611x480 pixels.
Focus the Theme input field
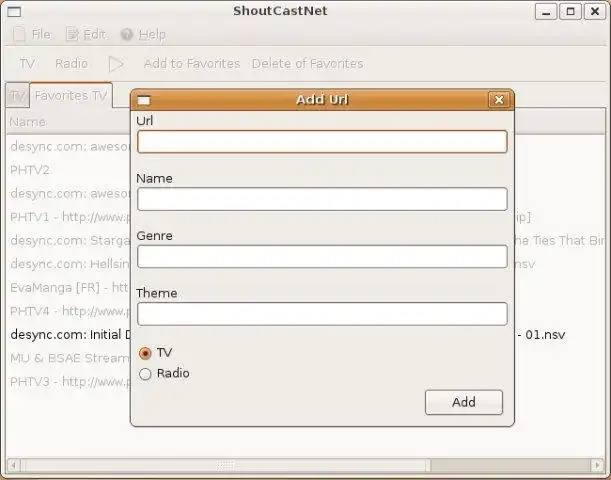coord(322,314)
